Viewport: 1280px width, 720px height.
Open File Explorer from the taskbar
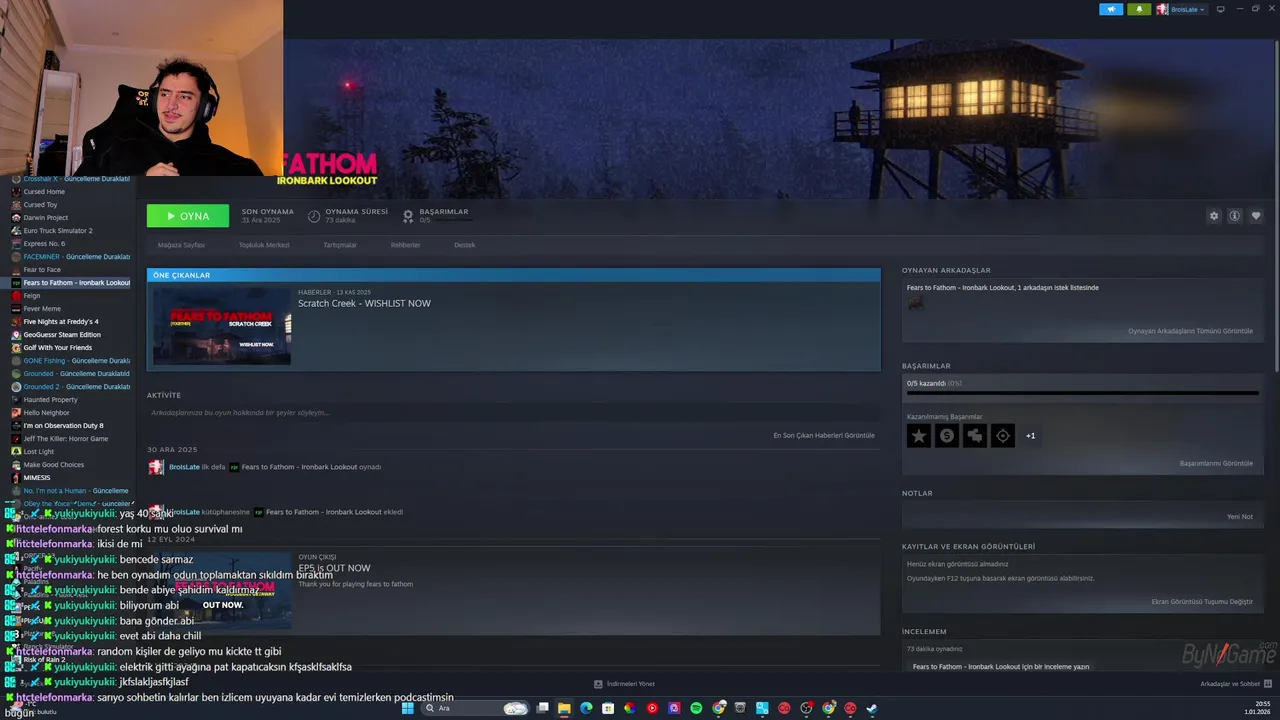tap(564, 708)
